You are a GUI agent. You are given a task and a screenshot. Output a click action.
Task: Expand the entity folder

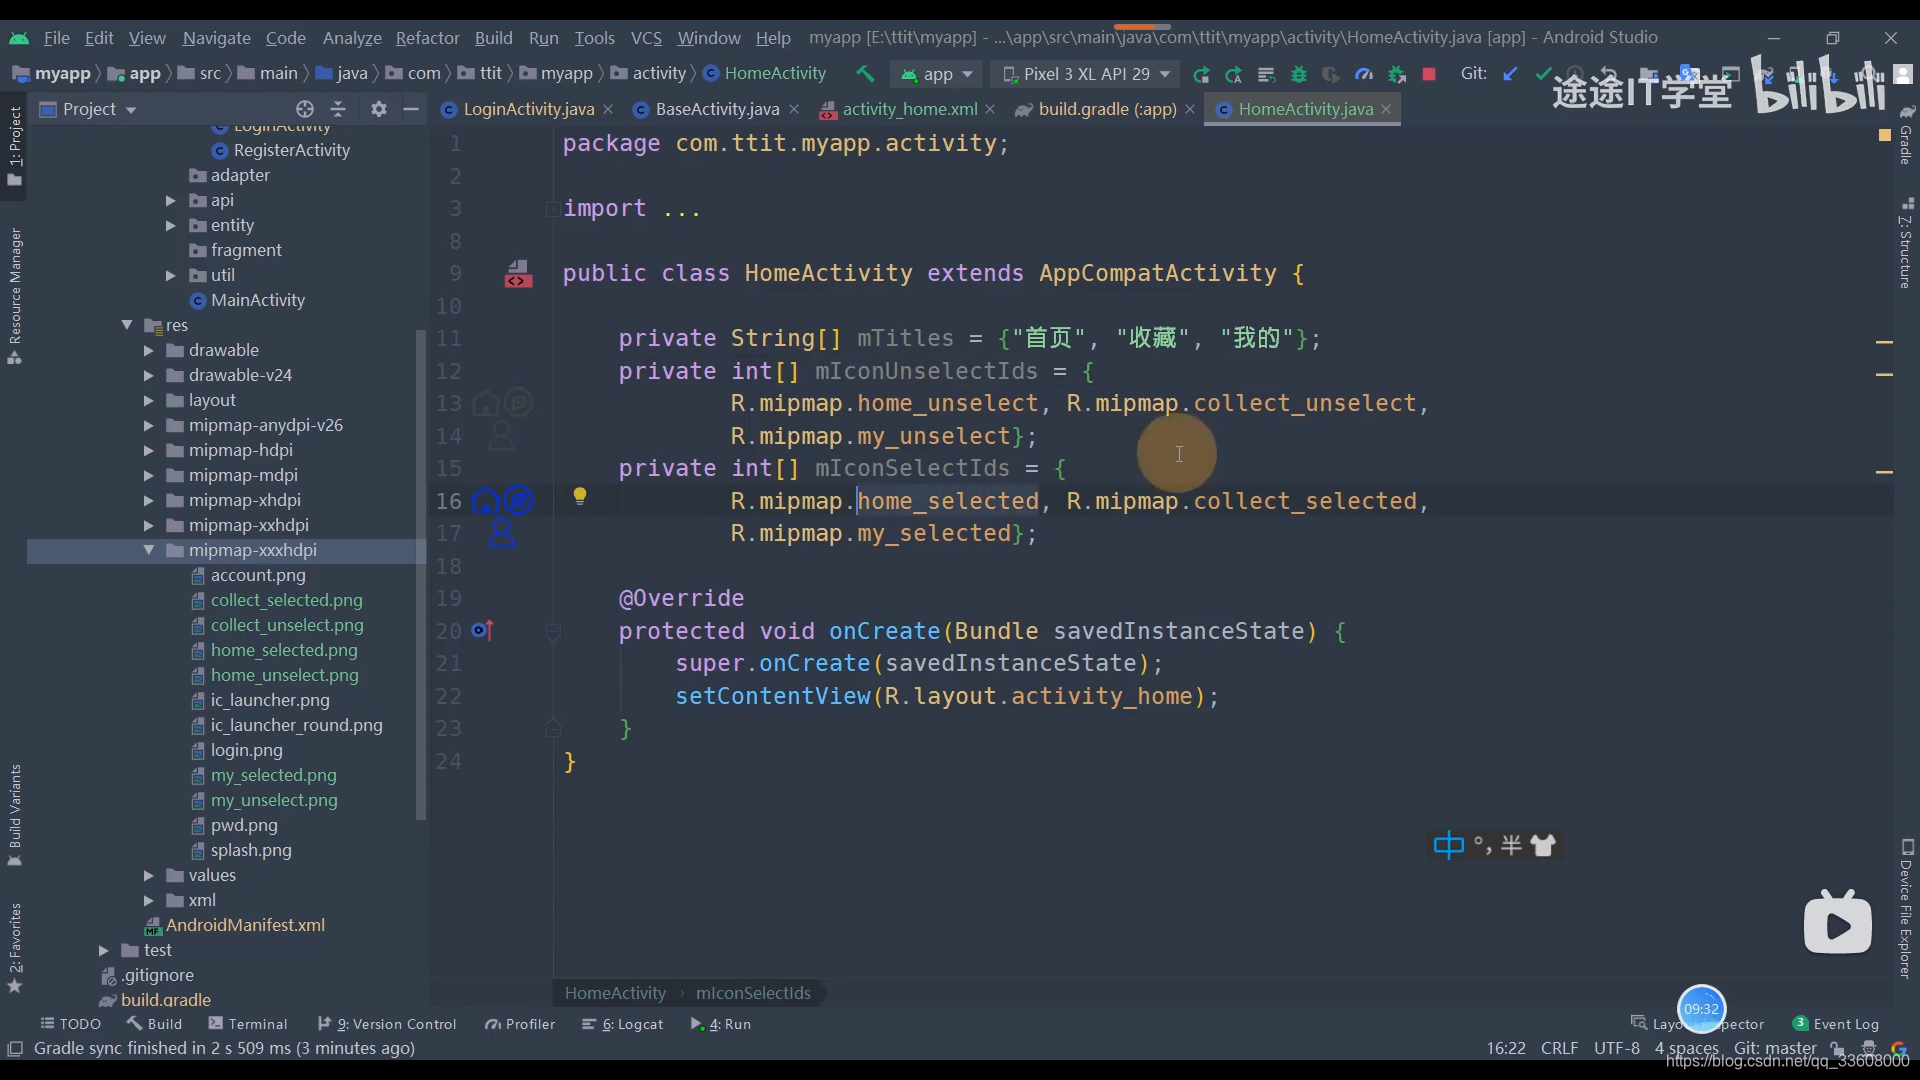click(x=170, y=225)
